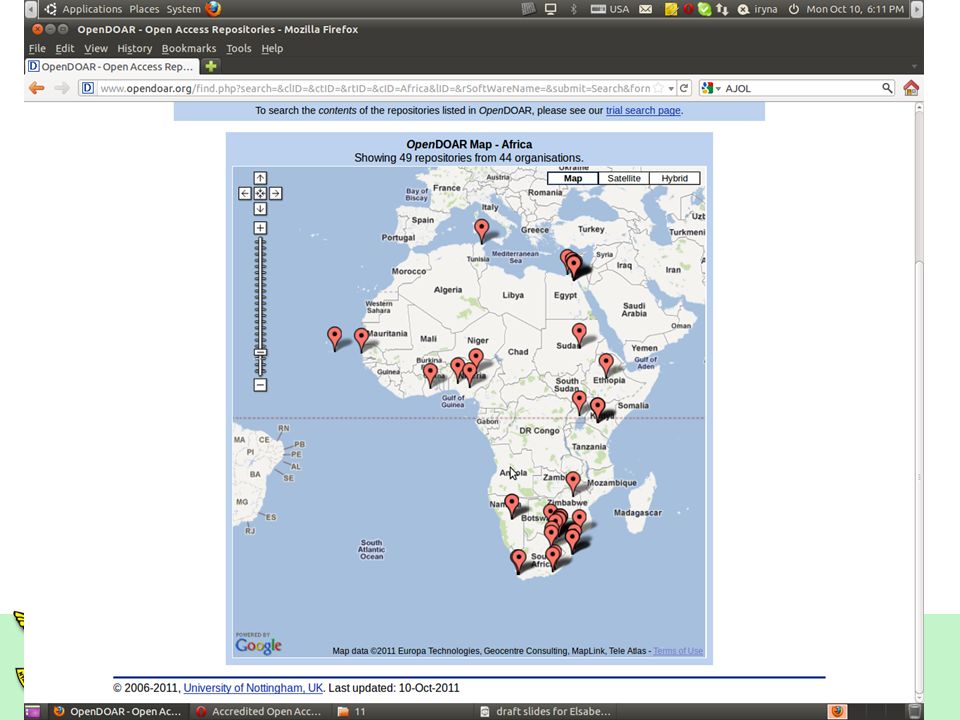
Task: Open the folder window labeled 11
Action: pos(351,711)
